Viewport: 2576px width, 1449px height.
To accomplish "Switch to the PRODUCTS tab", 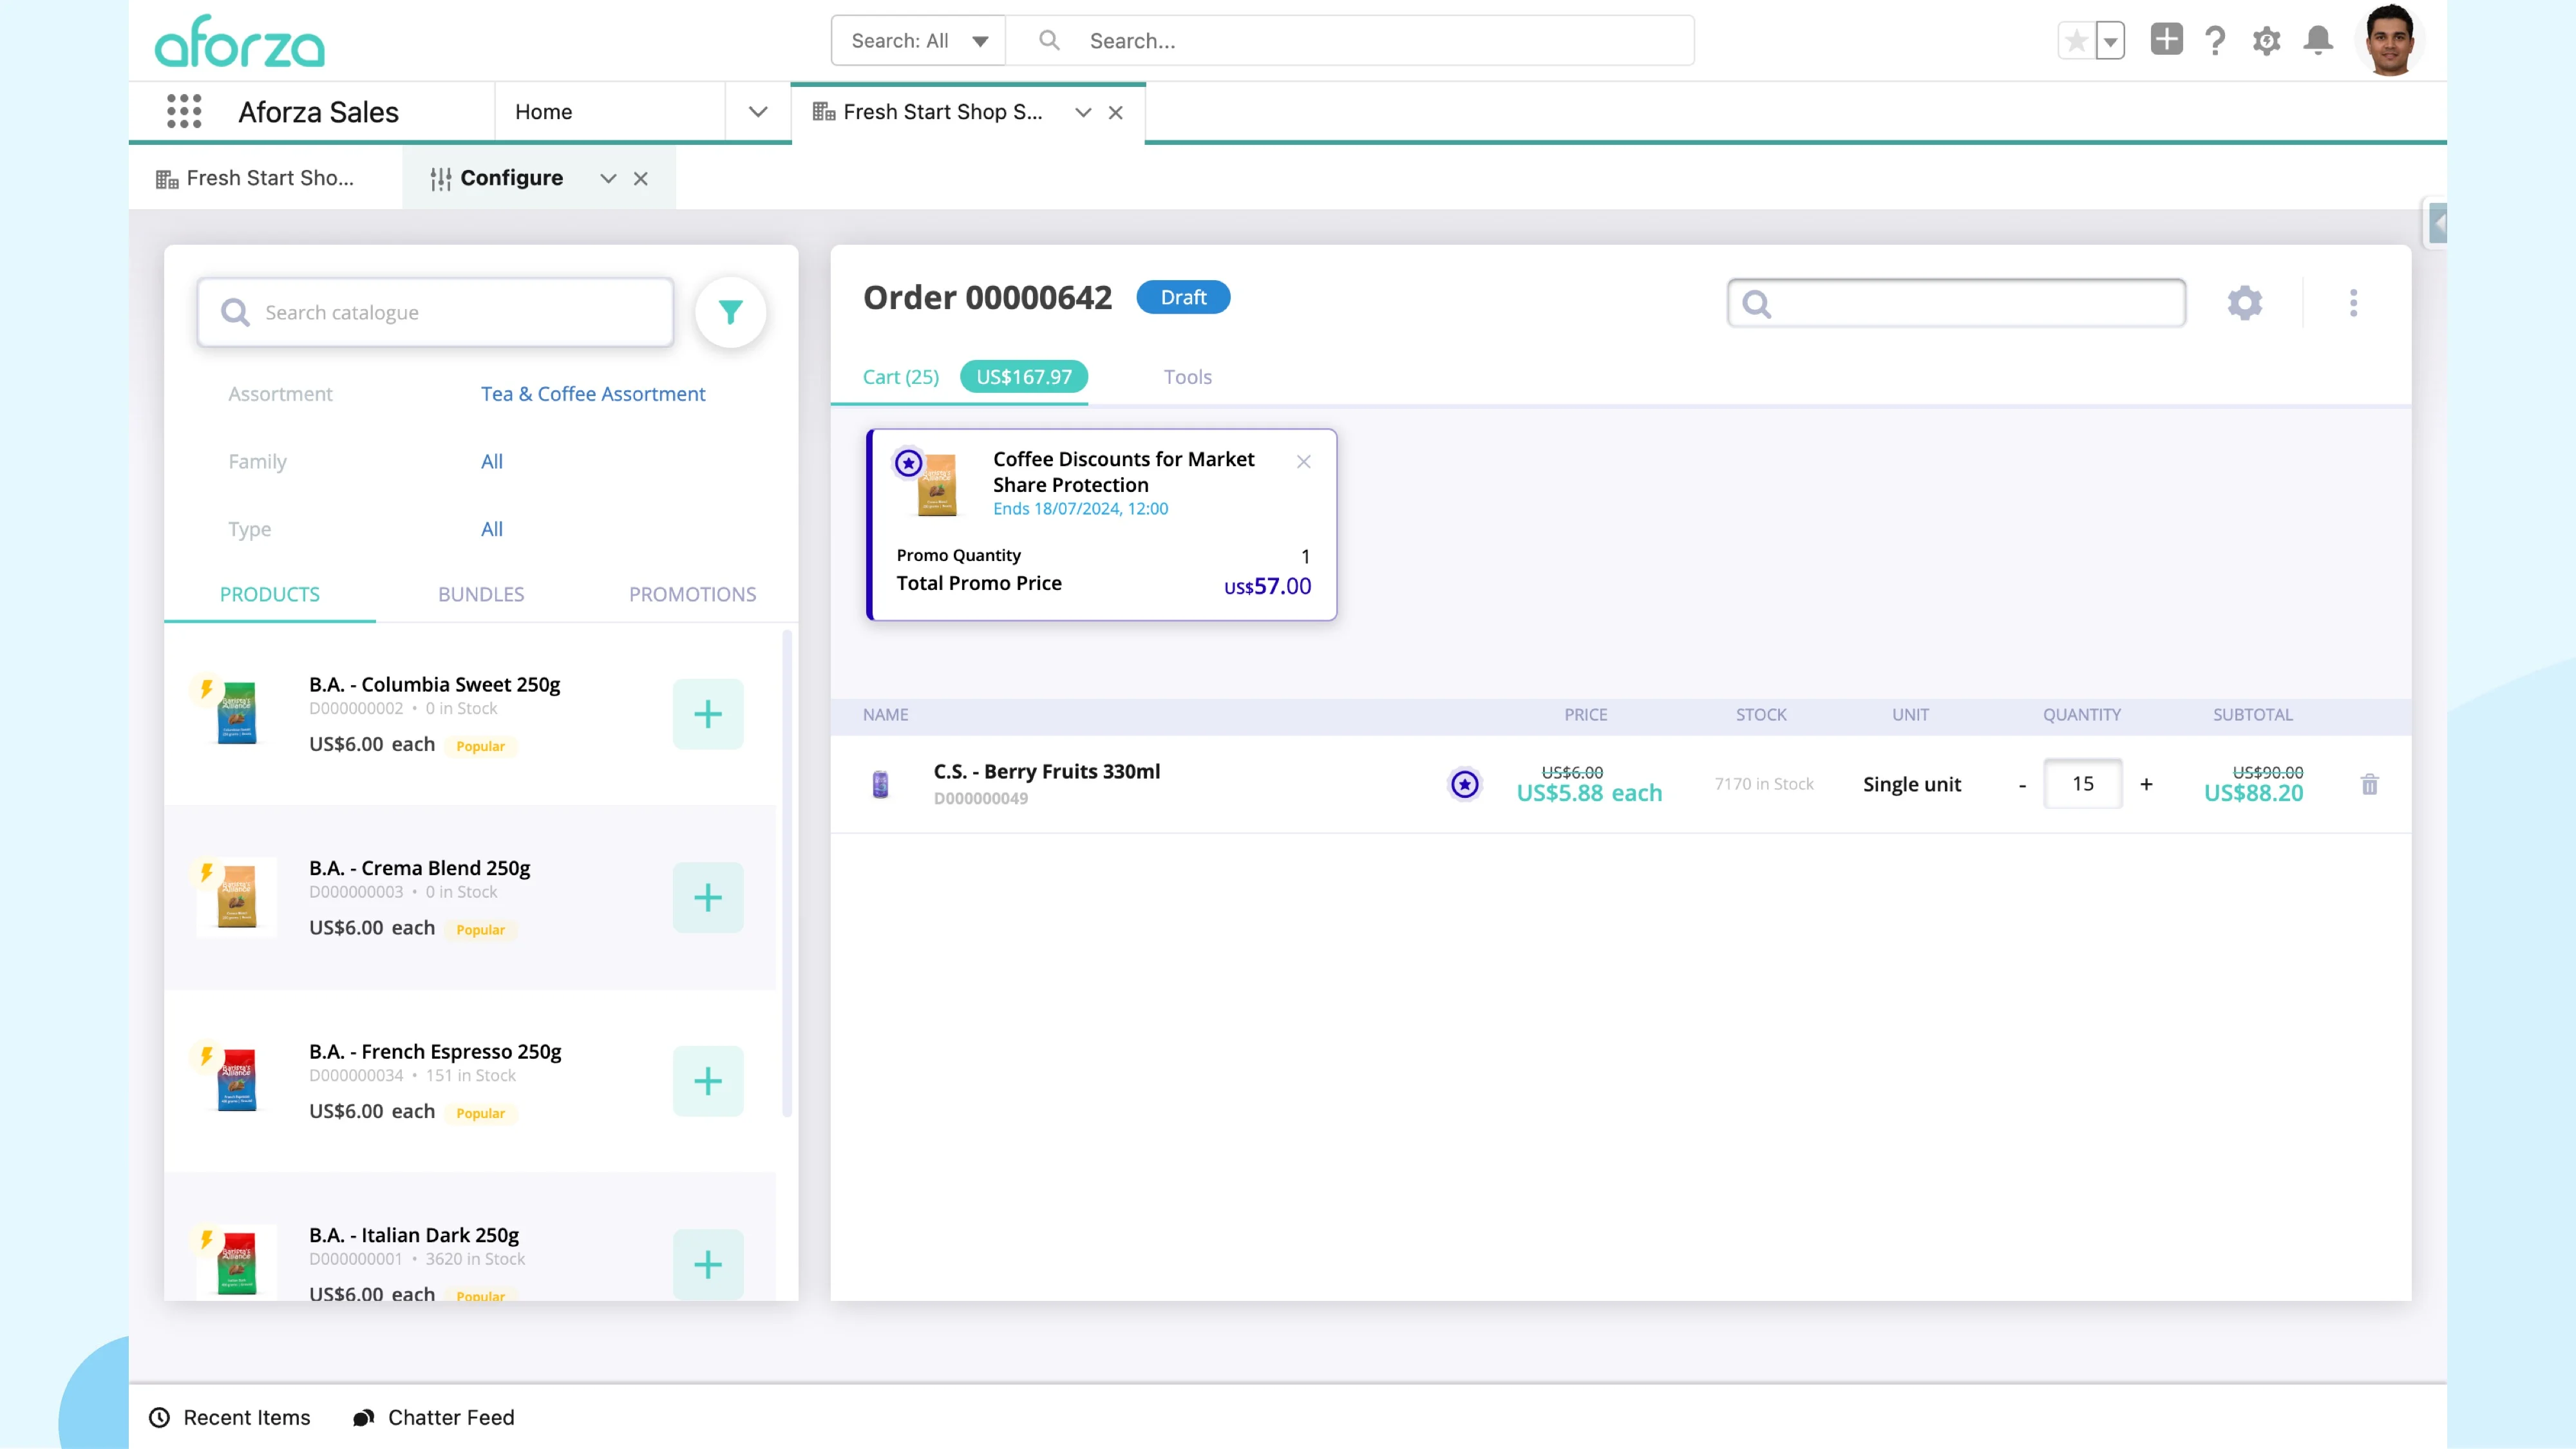I will coord(270,594).
